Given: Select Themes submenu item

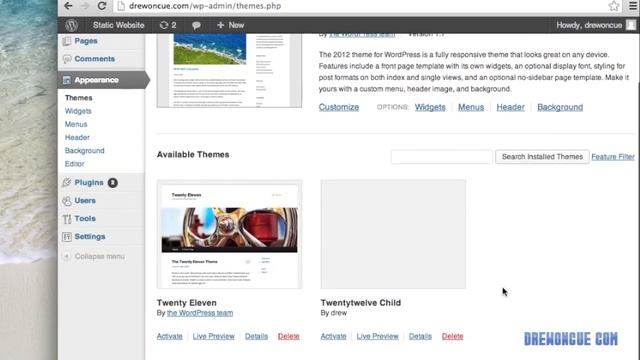Looking at the screenshot, I should tap(78, 98).
